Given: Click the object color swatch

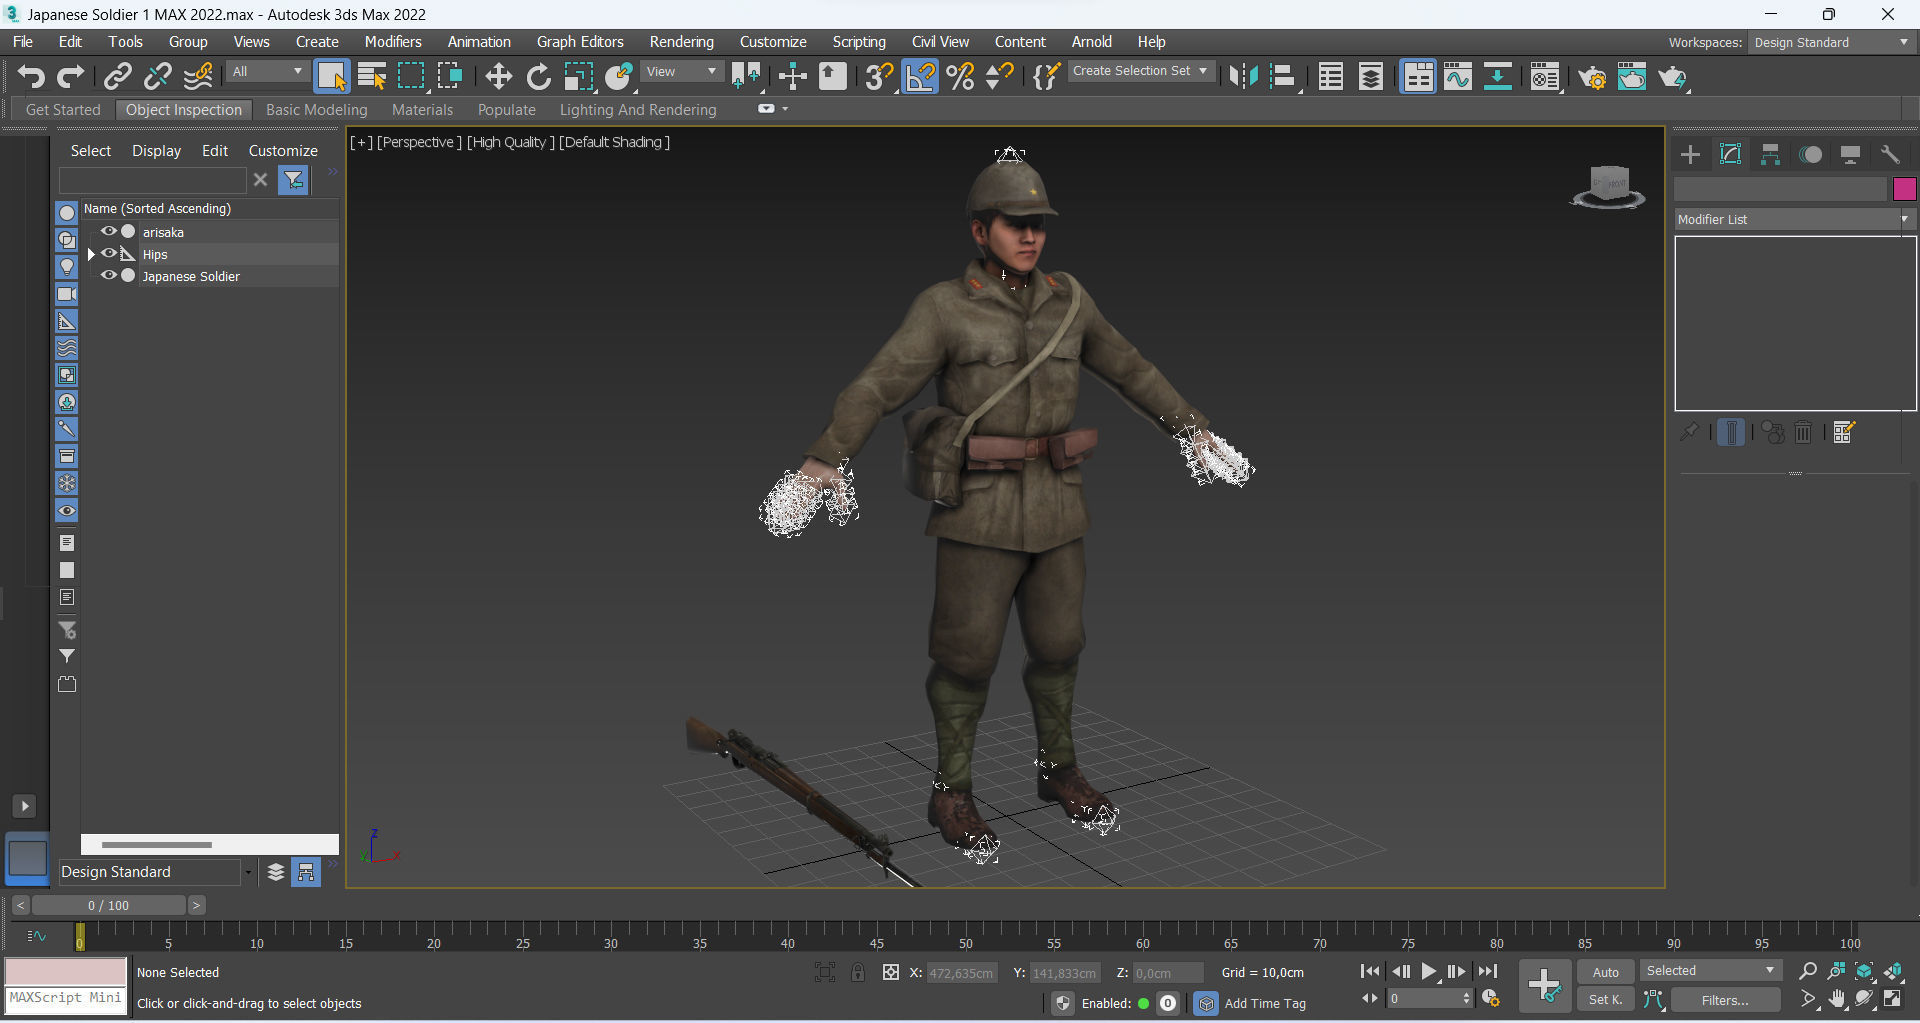Looking at the screenshot, I should point(1904,188).
